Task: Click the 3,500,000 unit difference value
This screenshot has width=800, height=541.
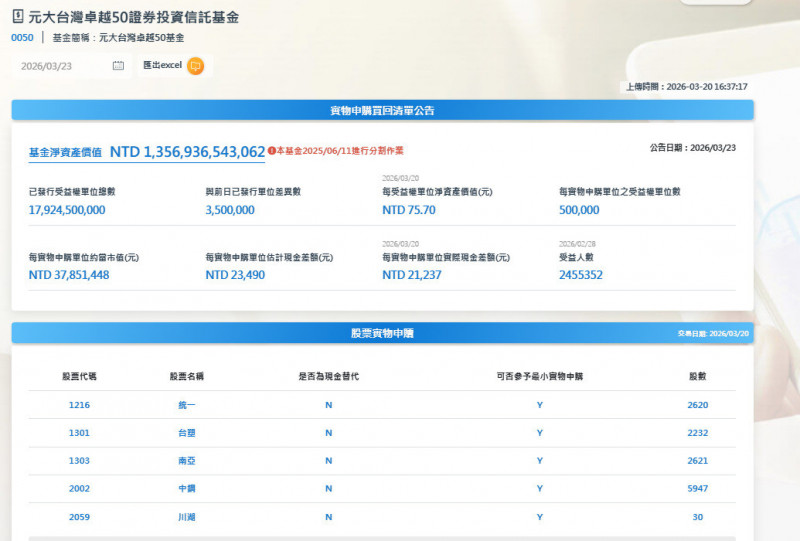Action: pos(230,210)
